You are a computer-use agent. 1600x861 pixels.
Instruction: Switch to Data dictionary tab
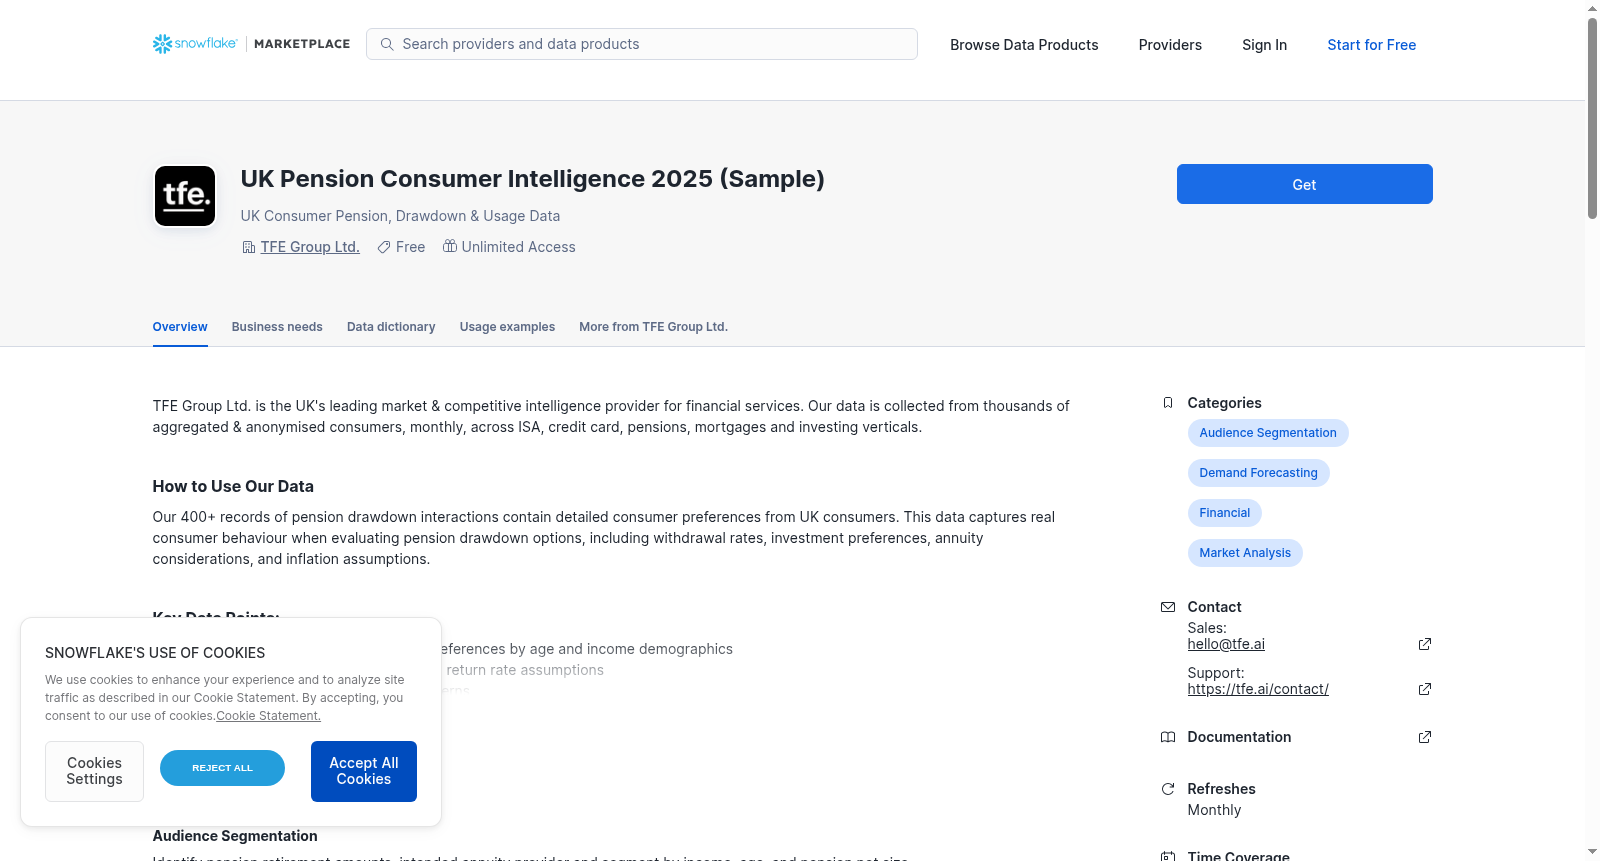point(391,327)
